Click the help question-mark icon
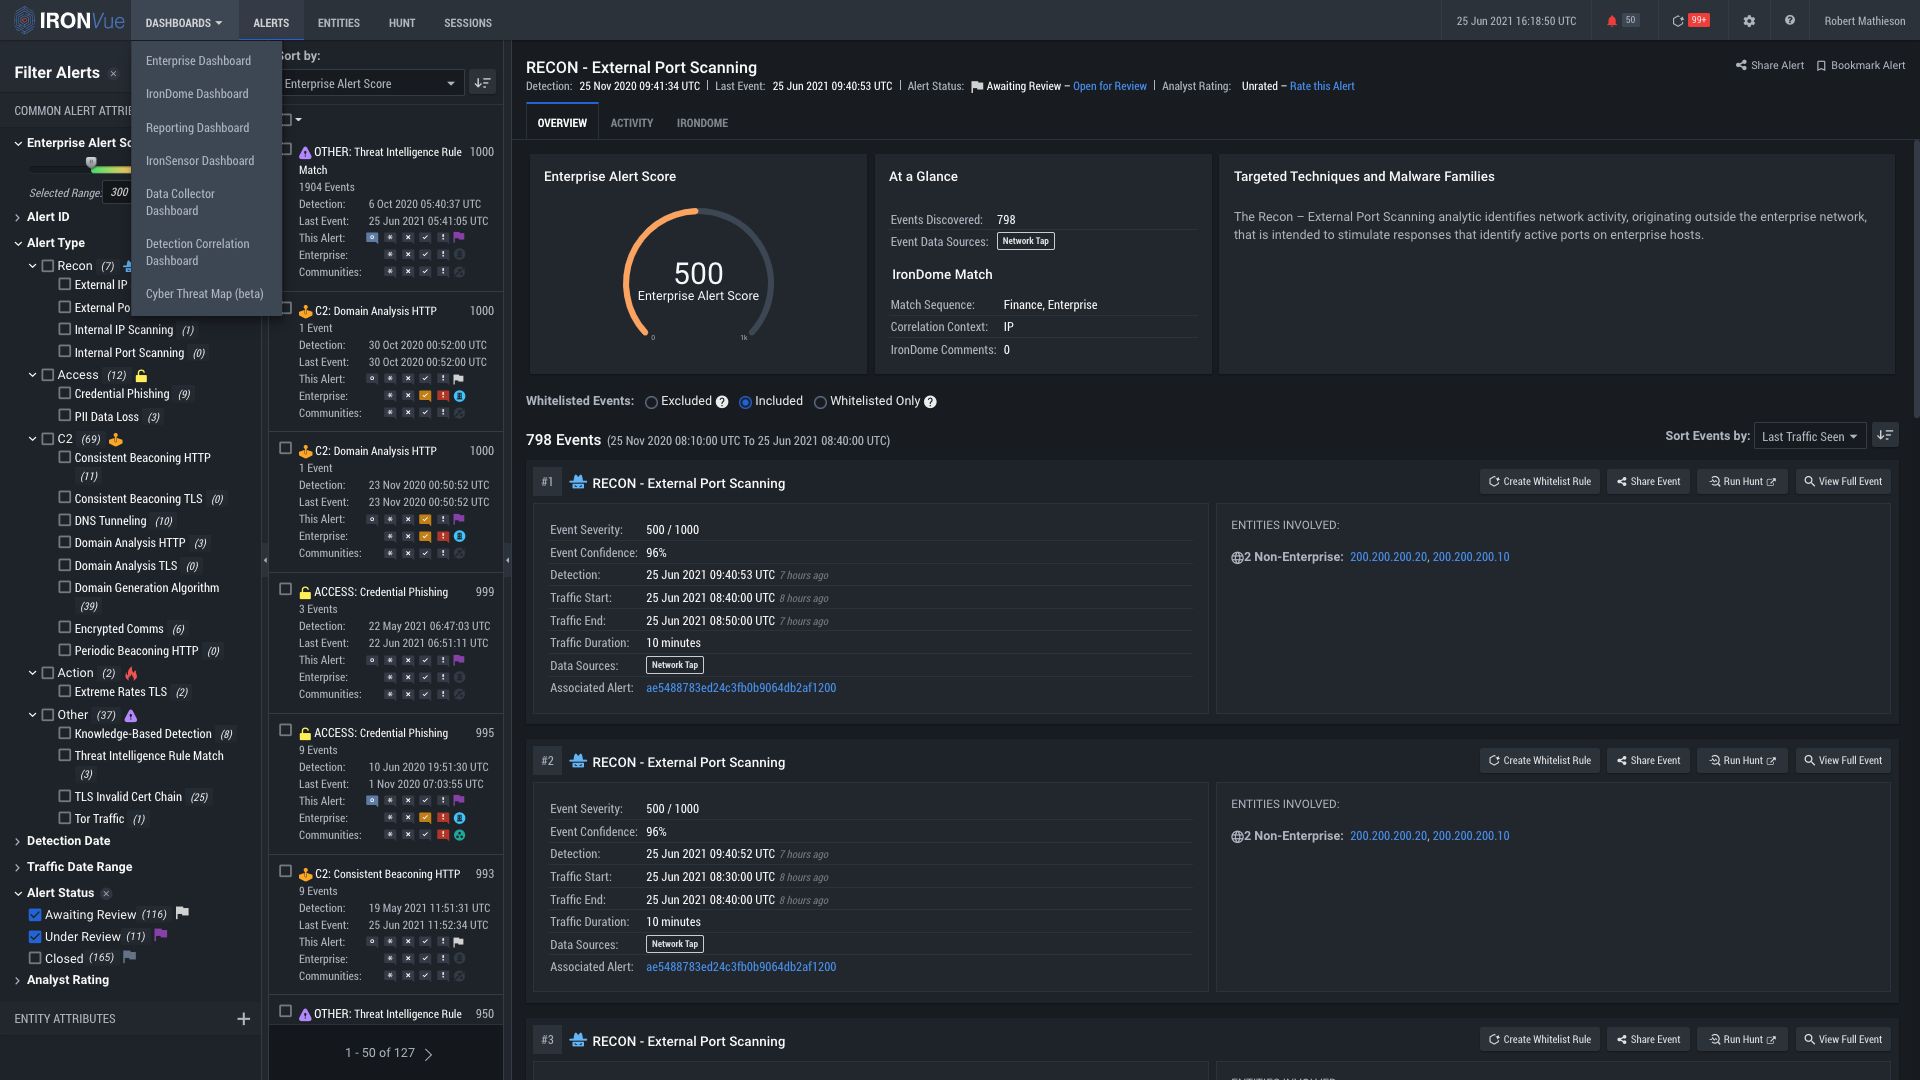 click(x=1790, y=20)
